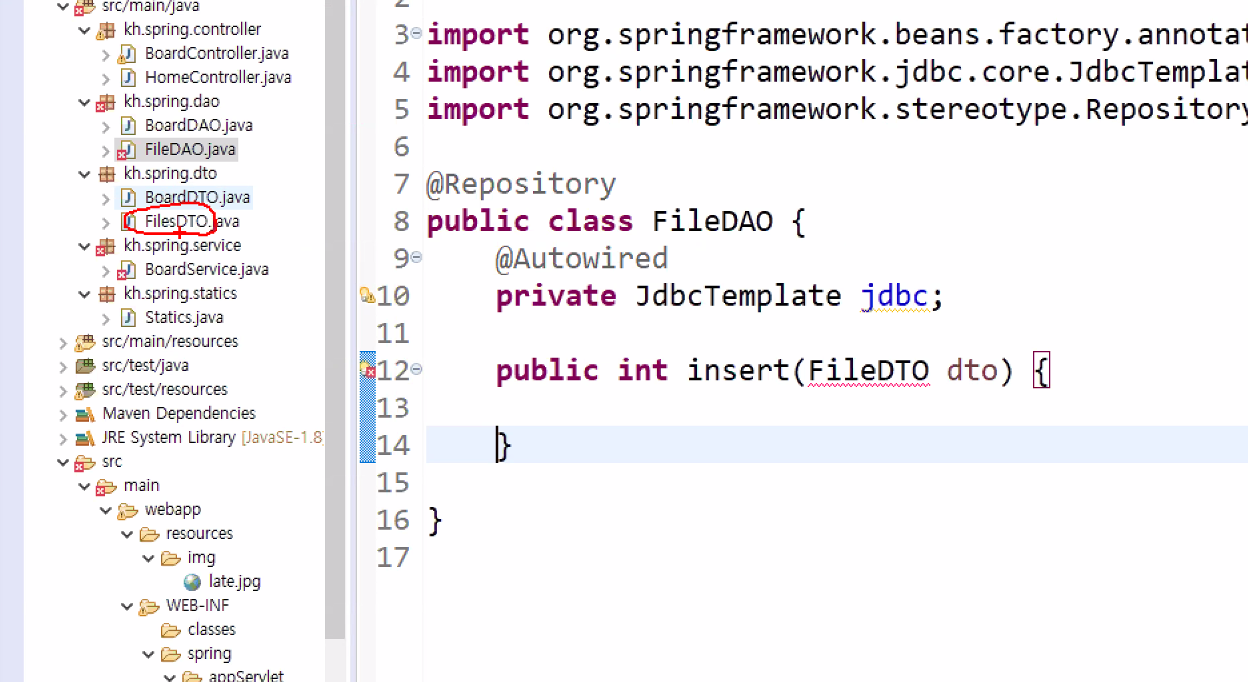The image size is (1248, 682).
Task: Collapse the img folder
Action: (x=148, y=557)
